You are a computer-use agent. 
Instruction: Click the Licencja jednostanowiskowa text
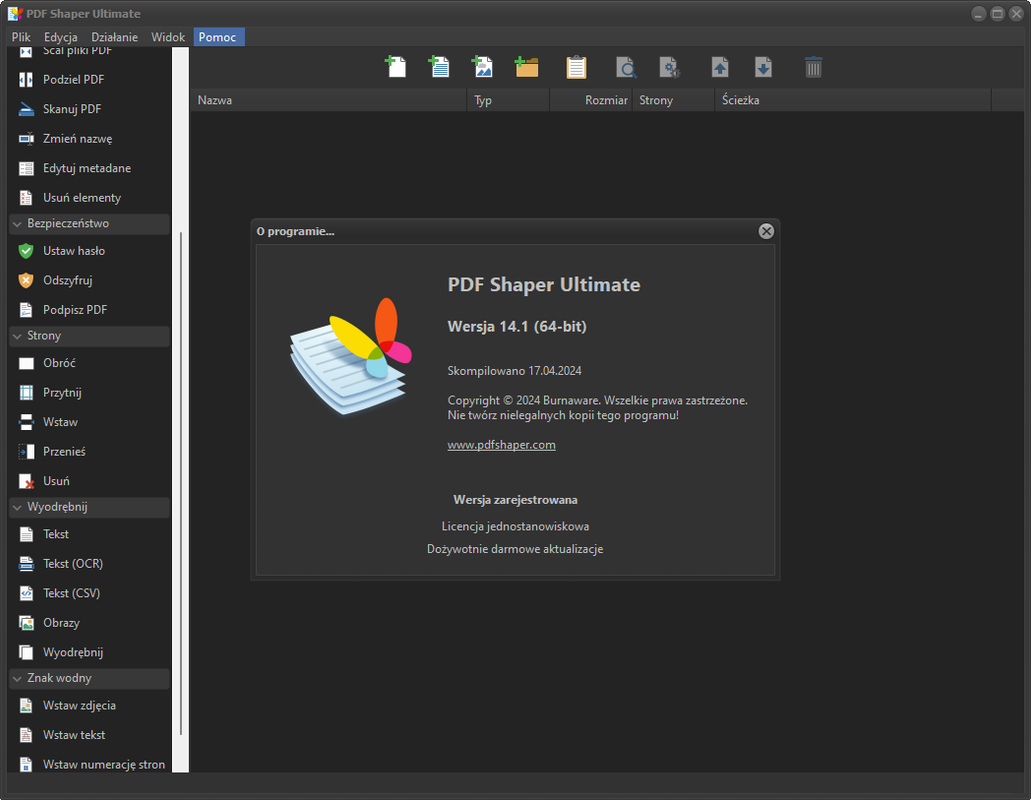(x=516, y=527)
